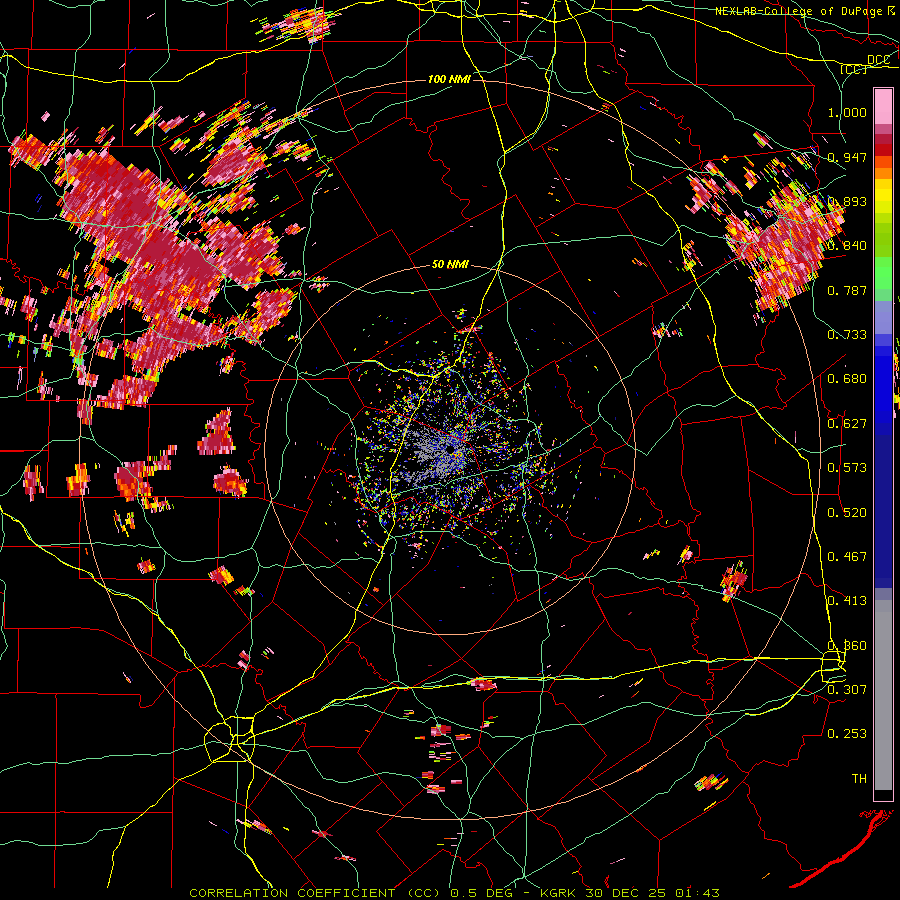Image resolution: width=900 pixels, height=900 pixels.
Task: Click the 50 NMI range ring label
Action: pyautogui.click(x=451, y=264)
